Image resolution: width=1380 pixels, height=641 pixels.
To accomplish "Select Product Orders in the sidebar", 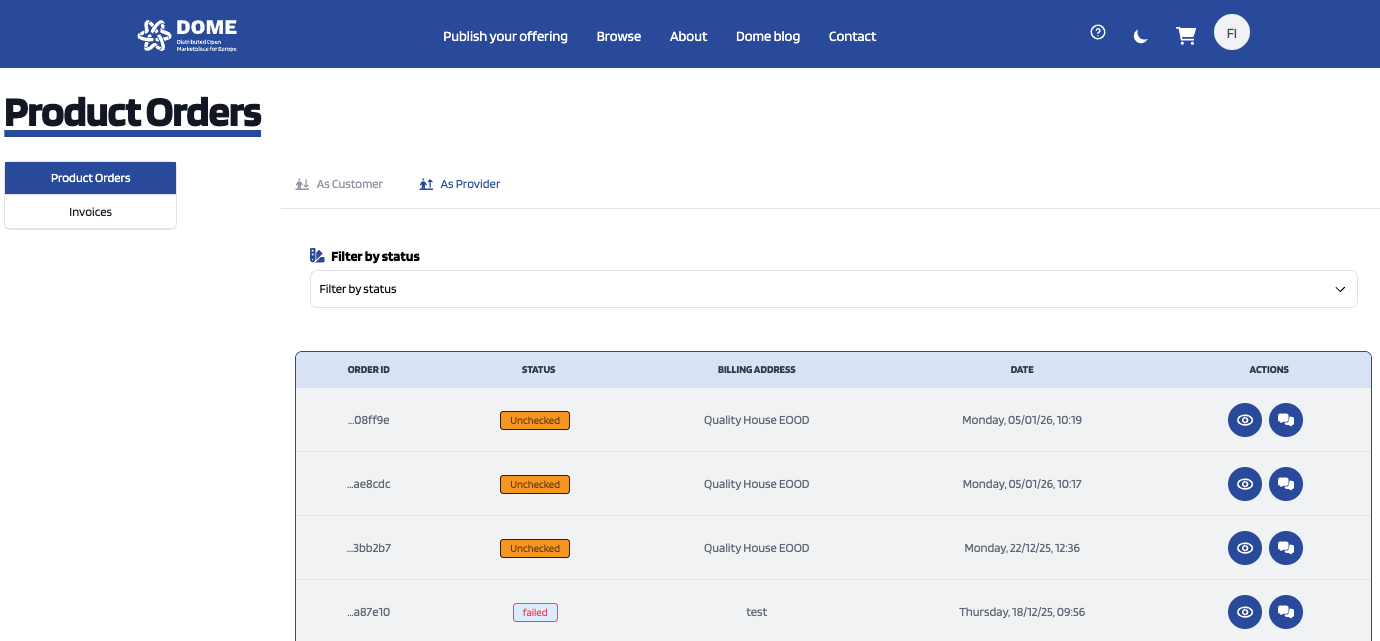I will pos(90,178).
